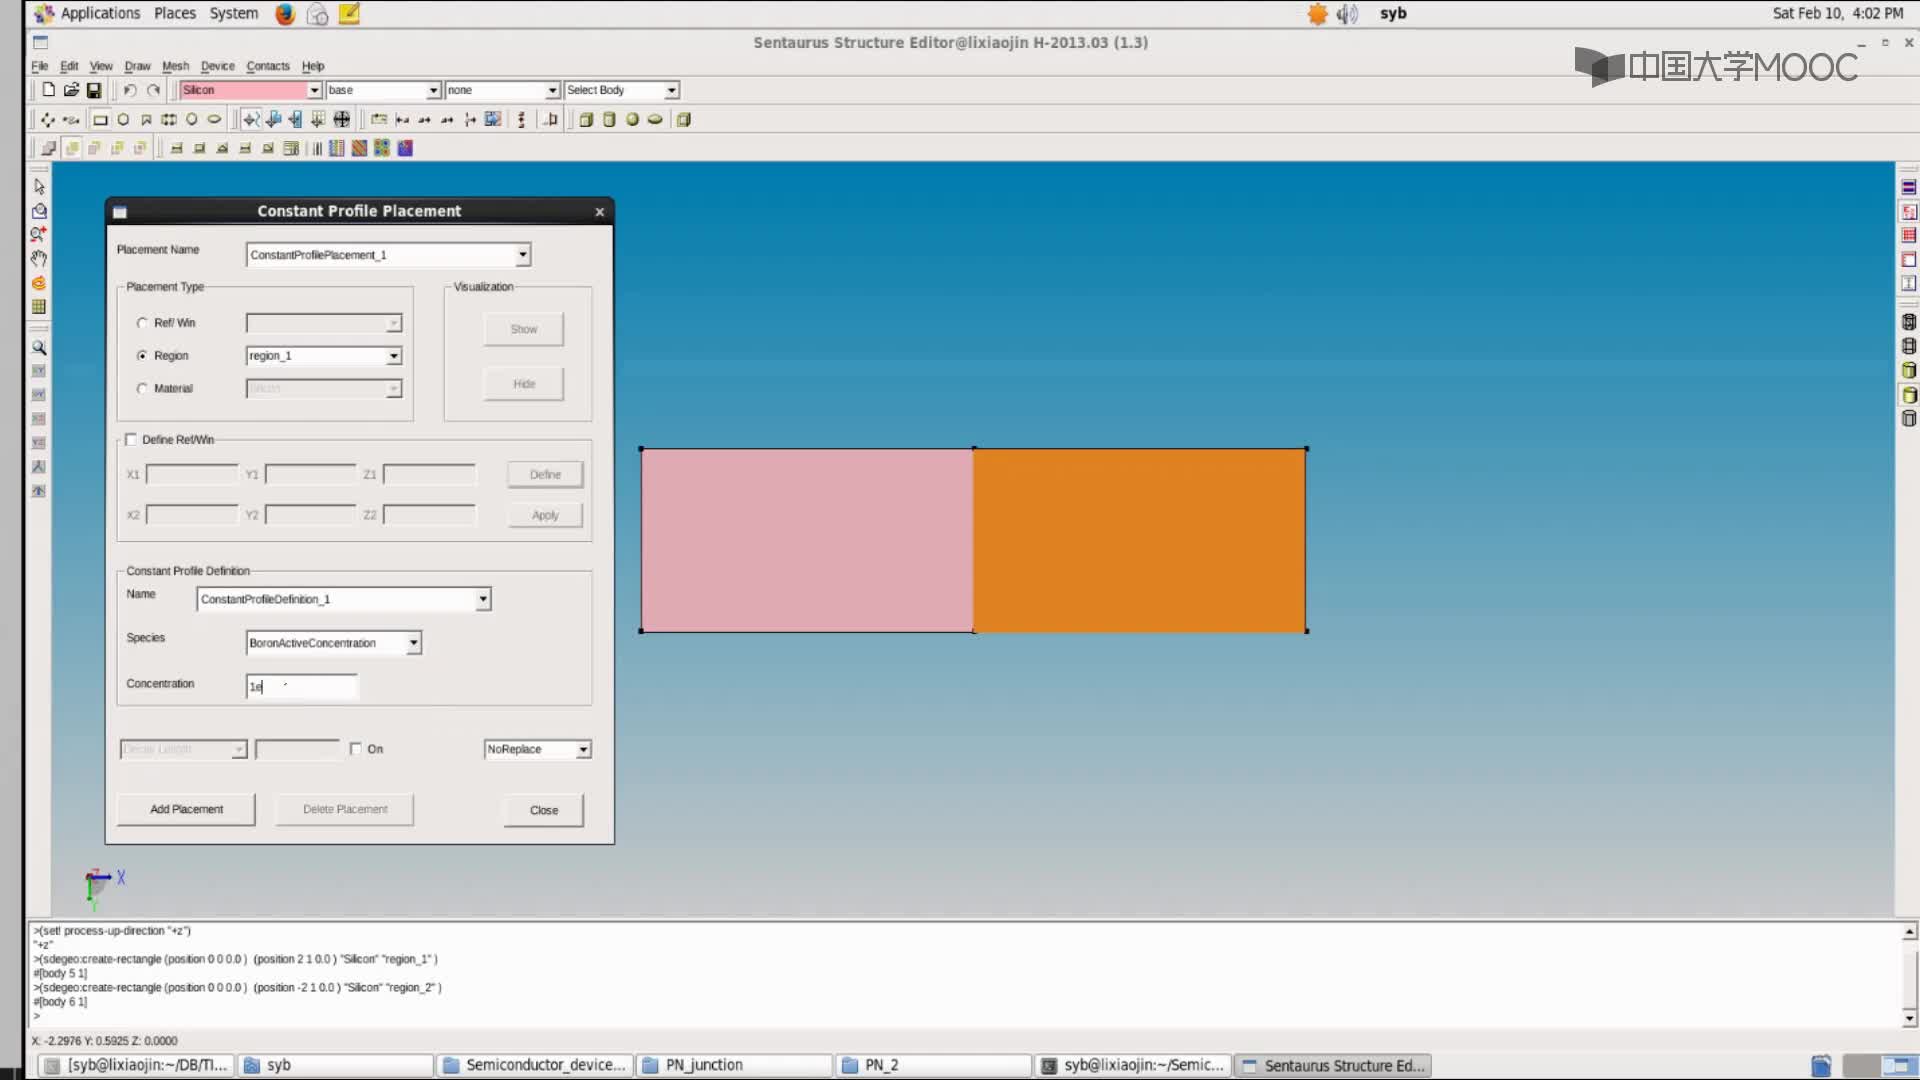Choose the arrow Select pointer tool
The width and height of the screenshot is (1920, 1080).
click(x=39, y=186)
